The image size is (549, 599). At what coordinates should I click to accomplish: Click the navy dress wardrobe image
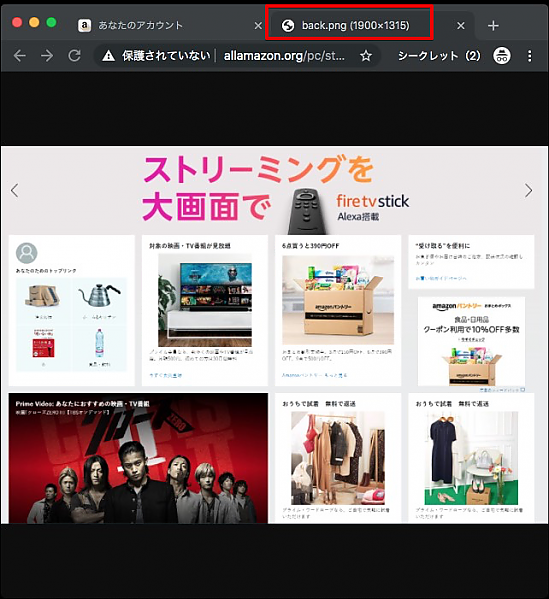[x=471, y=458]
